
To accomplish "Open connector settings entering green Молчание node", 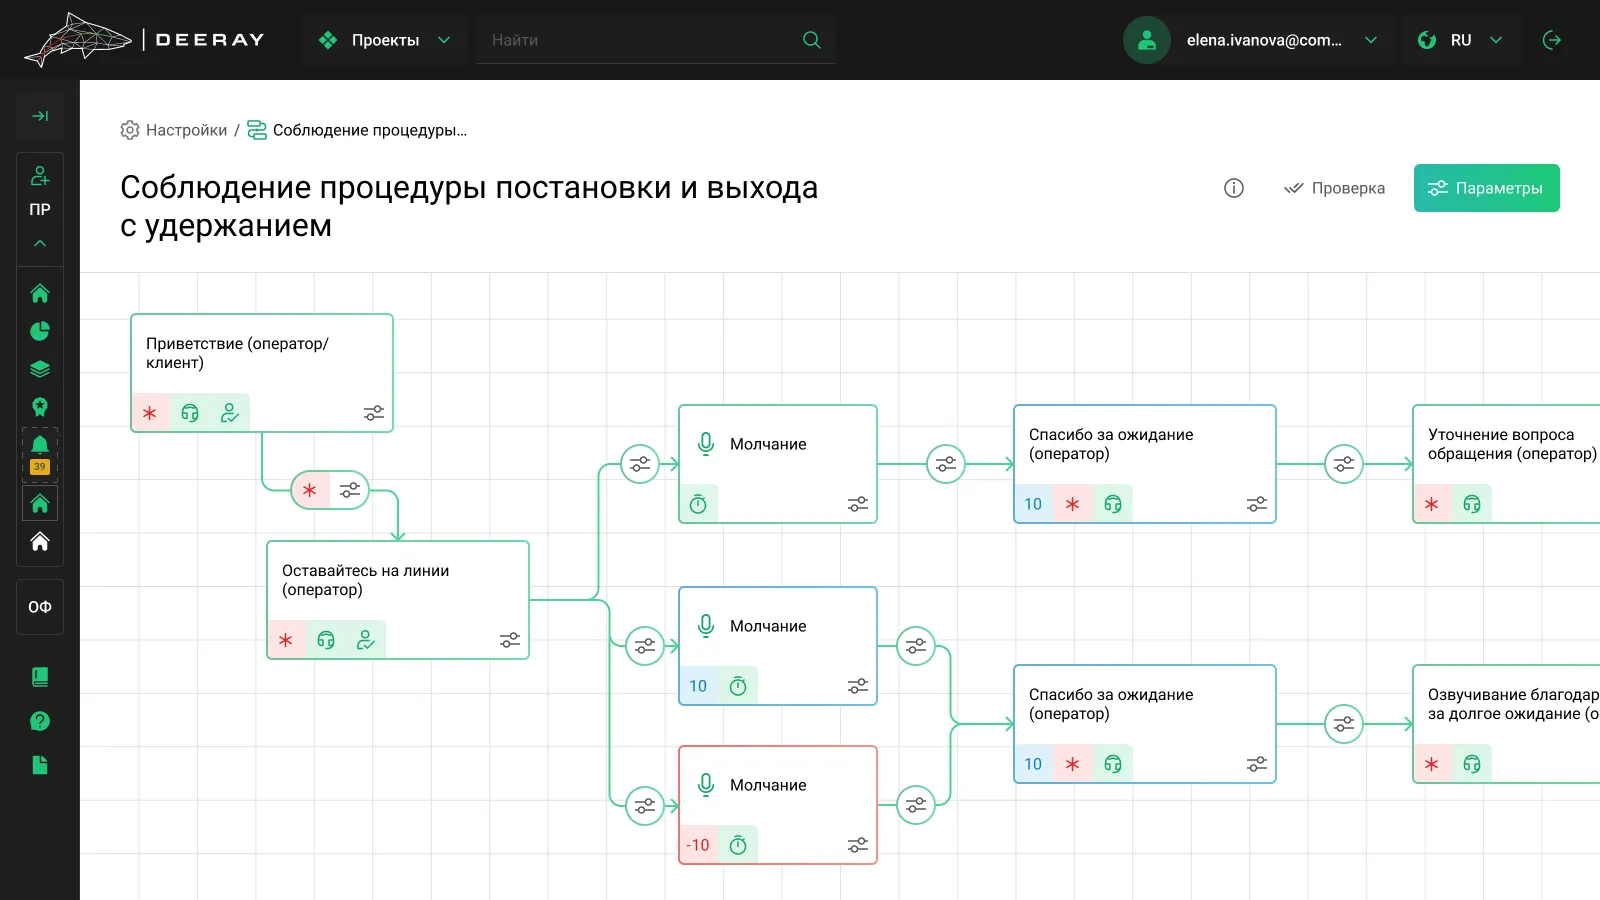I will (640, 464).
